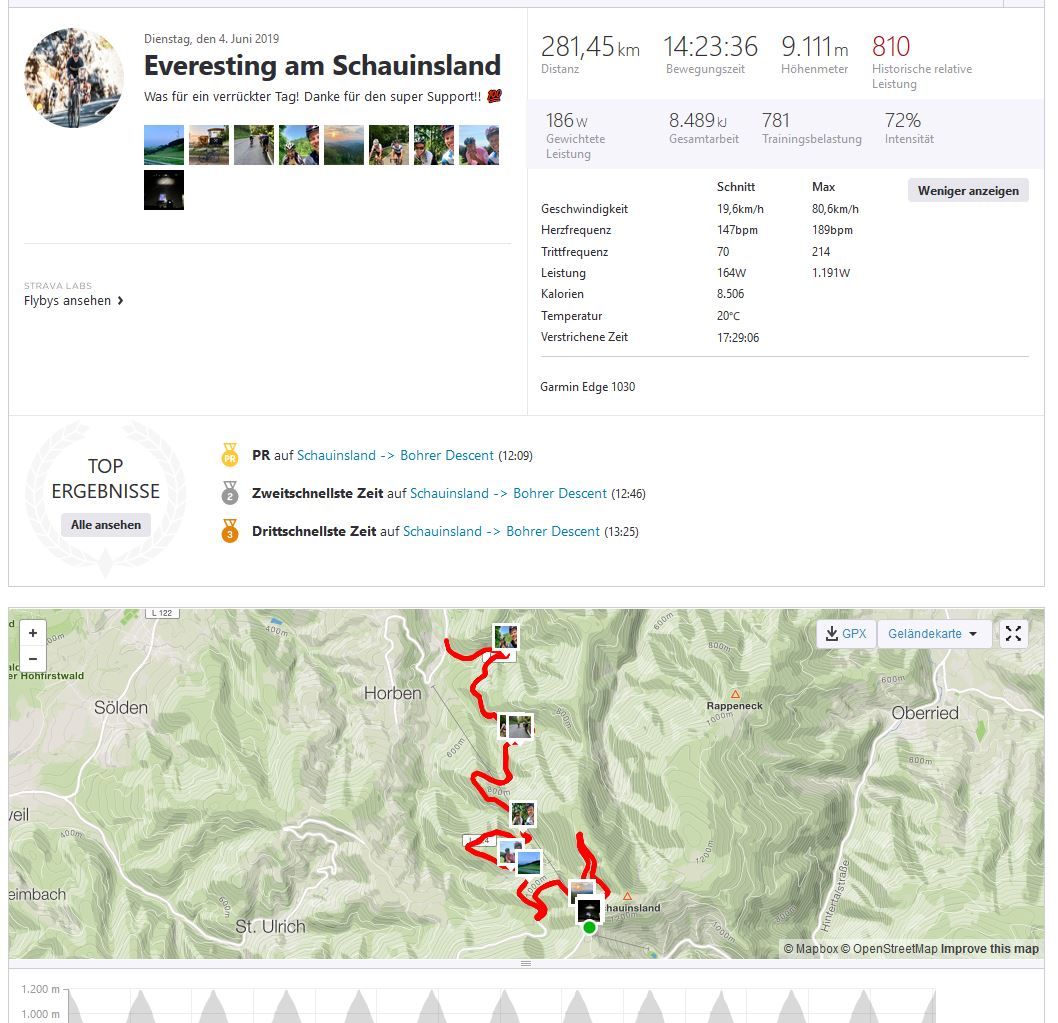Collapse stats with Weniger anzeigen
The height and width of the screenshot is (1023, 1058).
click(x=968, y=190)
